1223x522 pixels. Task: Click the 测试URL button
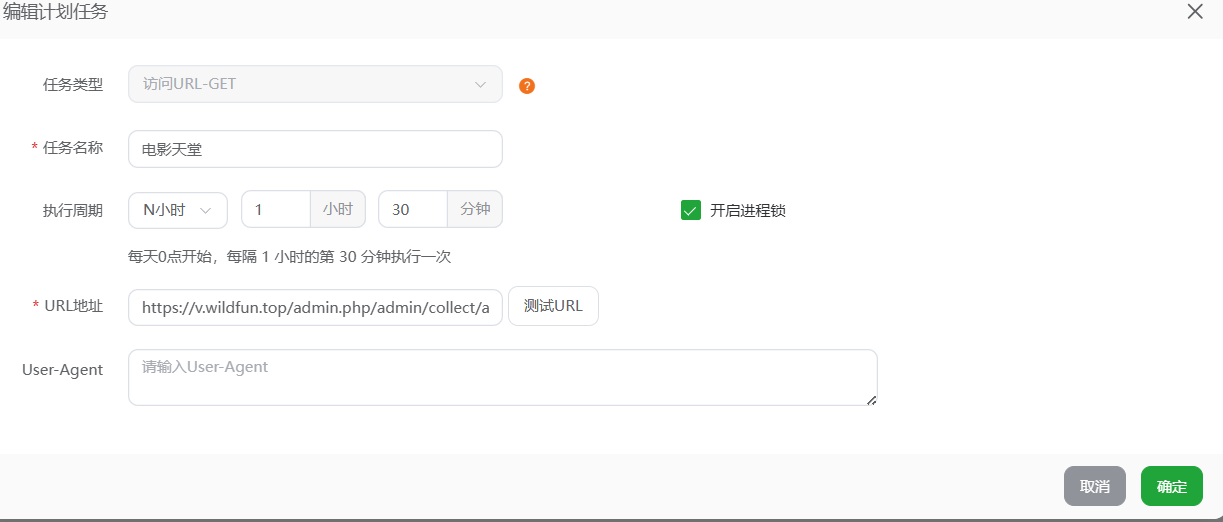pos(553,306)
